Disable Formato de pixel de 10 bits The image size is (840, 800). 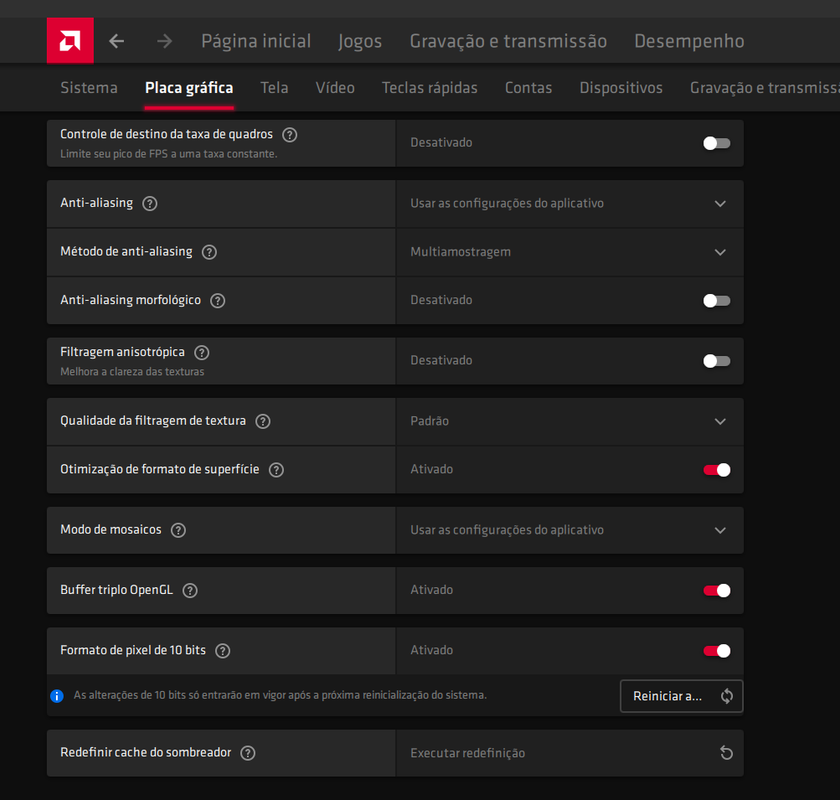717,651
